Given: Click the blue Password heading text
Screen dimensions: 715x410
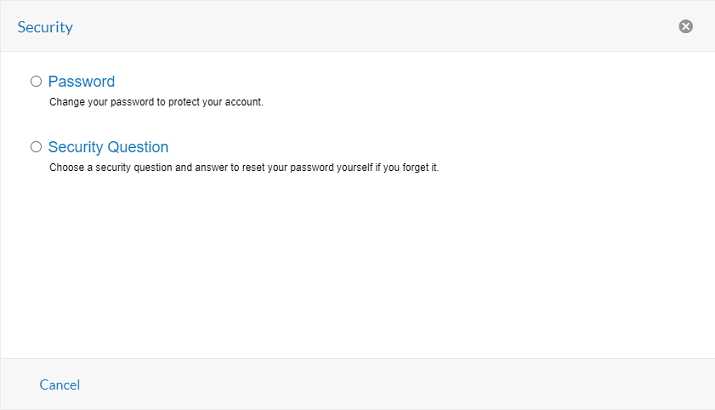Looking at the screenshot, I should point(81,81).
